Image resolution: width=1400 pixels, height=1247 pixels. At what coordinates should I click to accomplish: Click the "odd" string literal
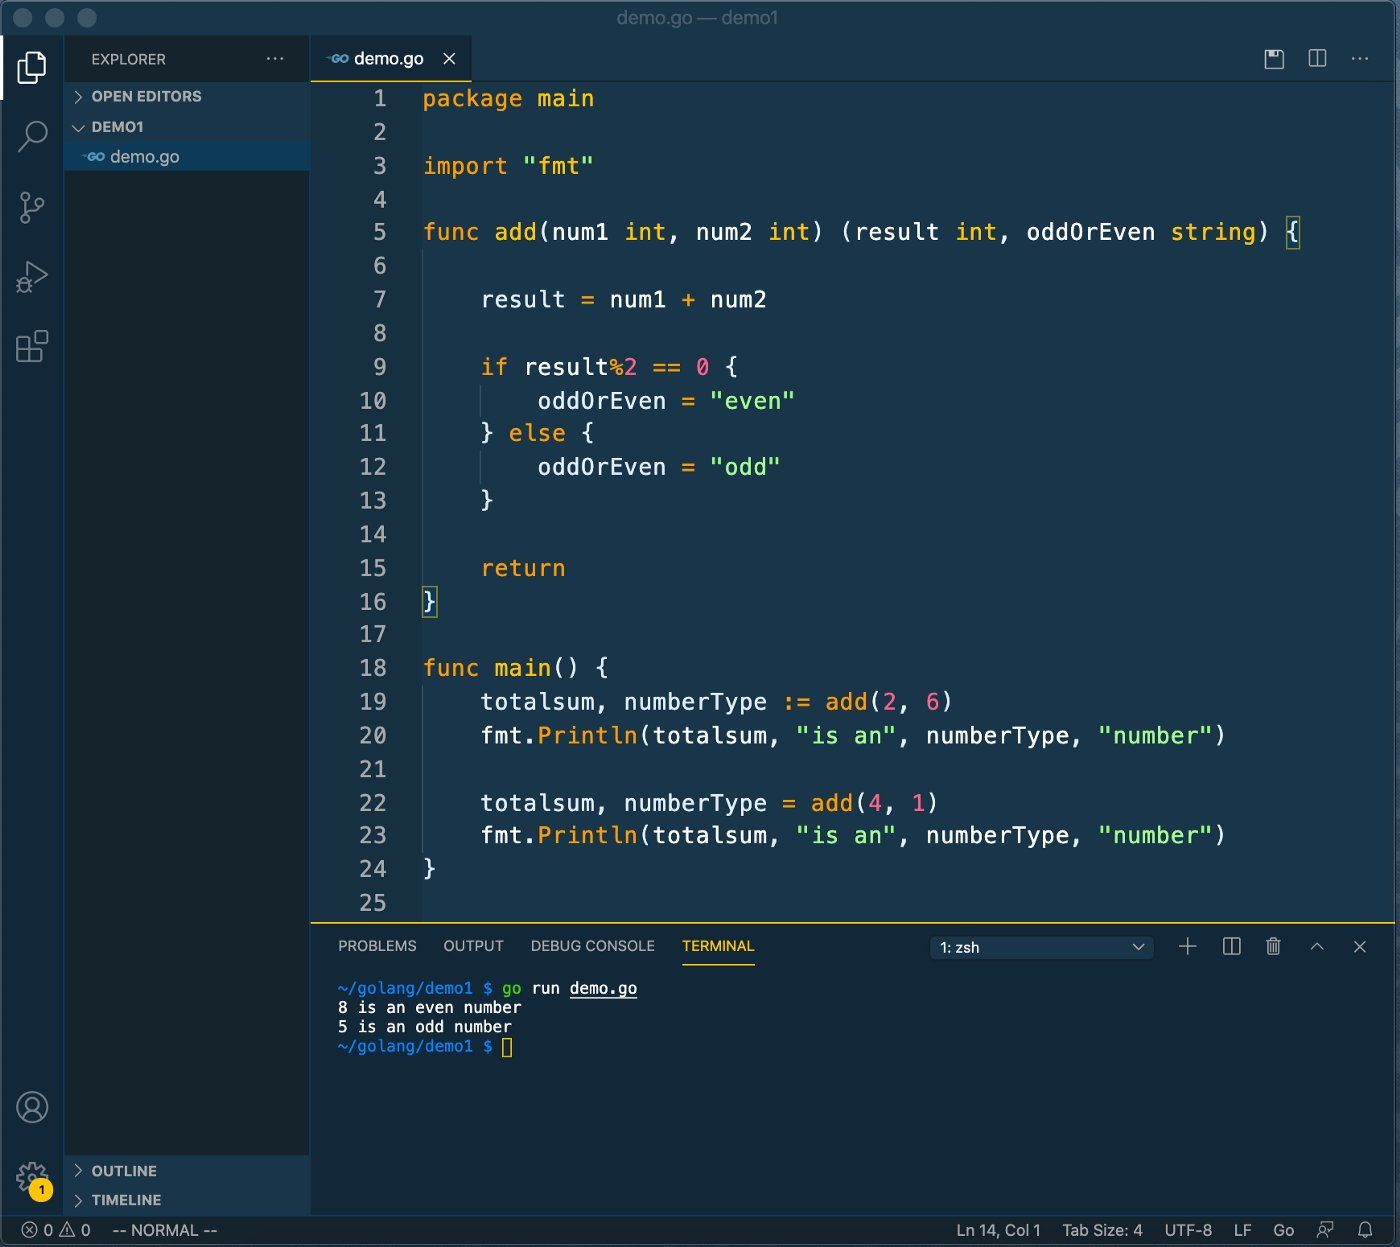(x=745, y=467)
